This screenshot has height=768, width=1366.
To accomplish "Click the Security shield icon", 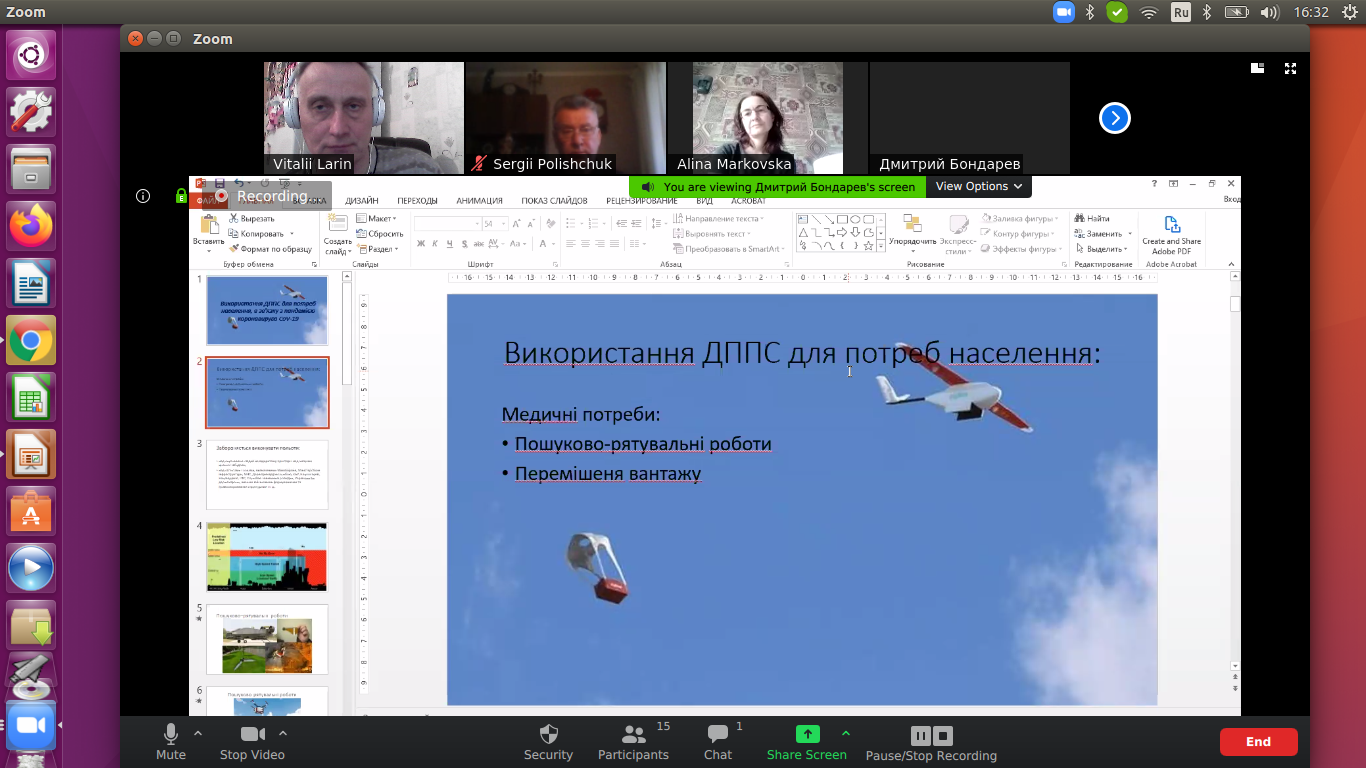I will (548, 734).
